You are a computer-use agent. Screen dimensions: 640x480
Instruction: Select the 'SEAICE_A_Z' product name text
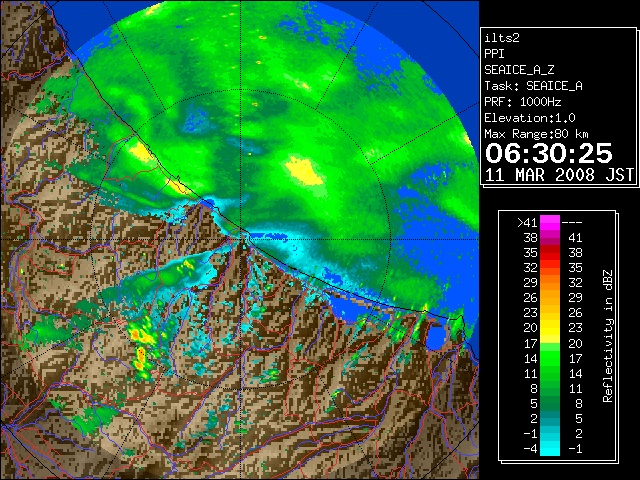point(519,70)
